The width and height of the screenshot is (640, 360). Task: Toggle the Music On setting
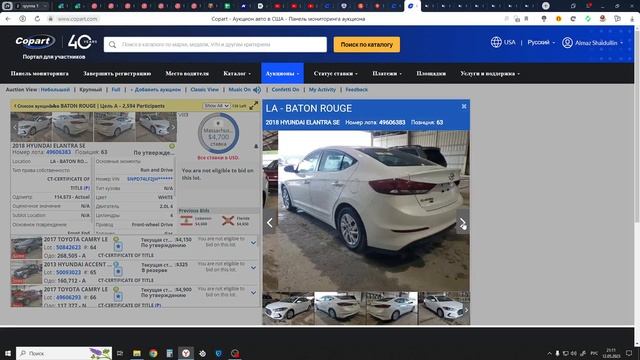pos(240,89)
